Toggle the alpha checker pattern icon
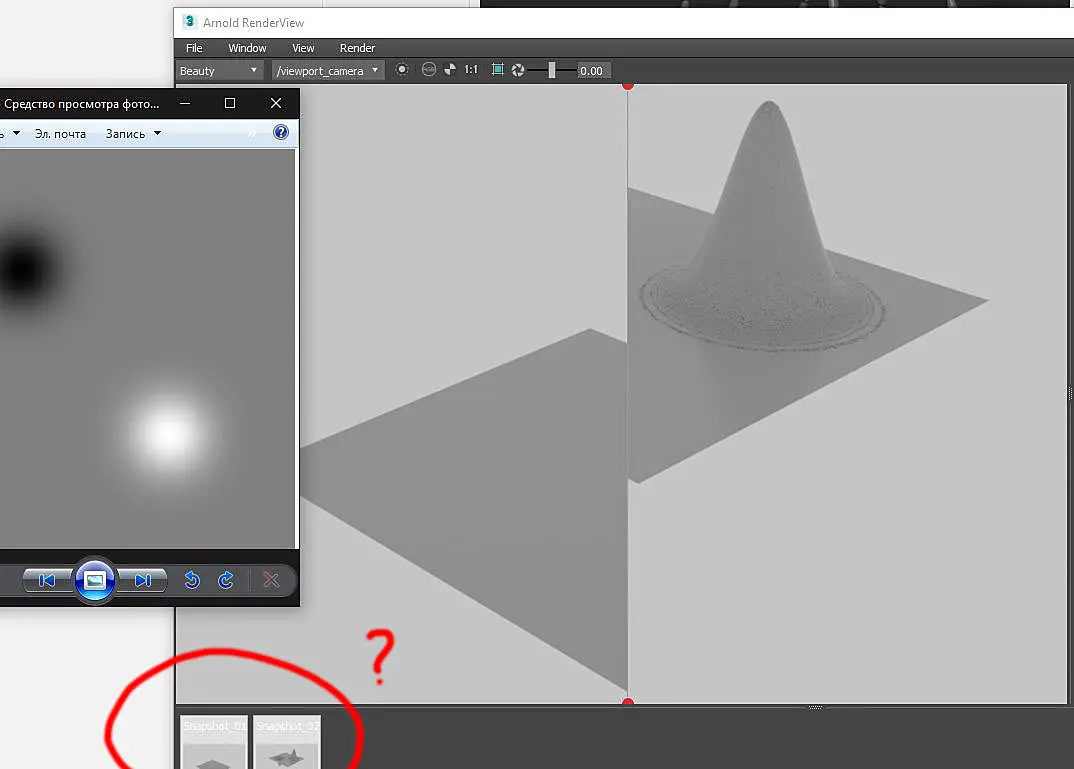 450,69
